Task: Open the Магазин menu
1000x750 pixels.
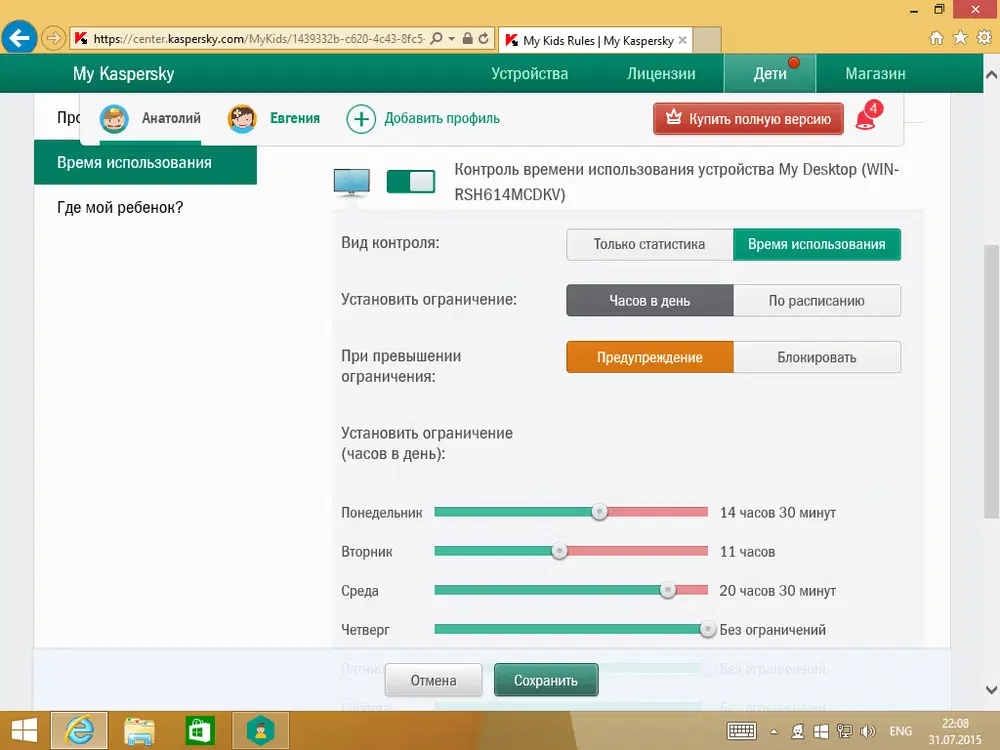Action: pyautogui.click(x=875, y=73)
